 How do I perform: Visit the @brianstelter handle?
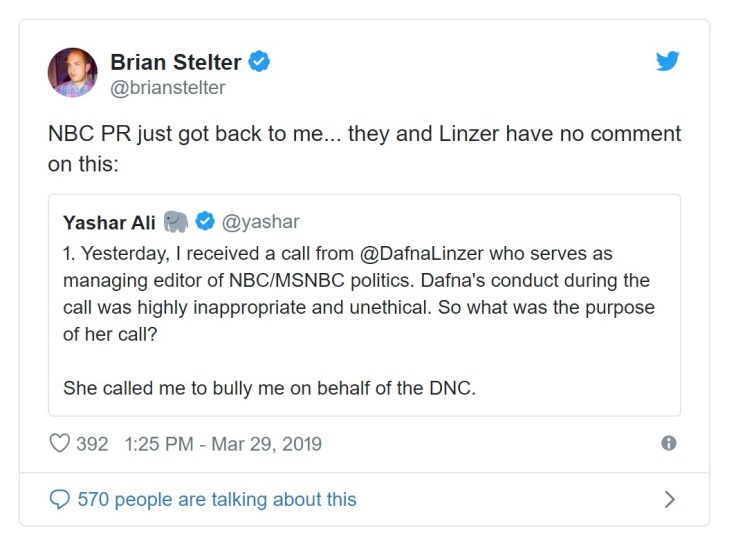(x=167, y=88)
